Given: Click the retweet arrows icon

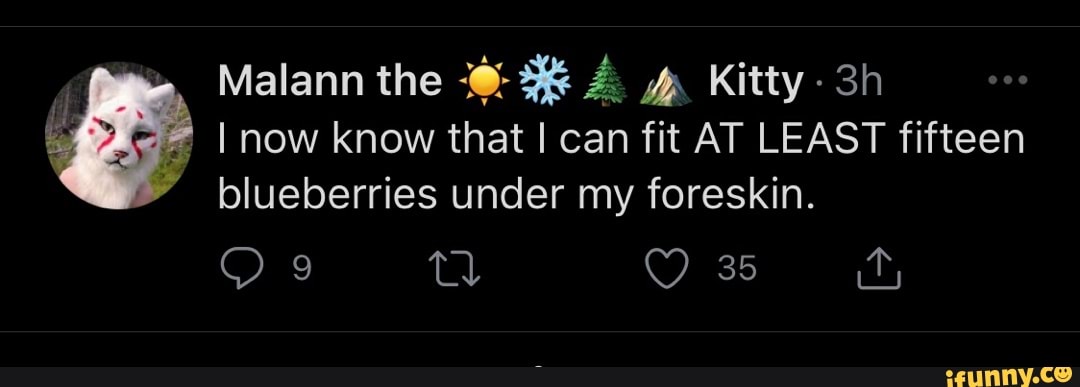Looking at the screenshot, I should pos(453,269).
